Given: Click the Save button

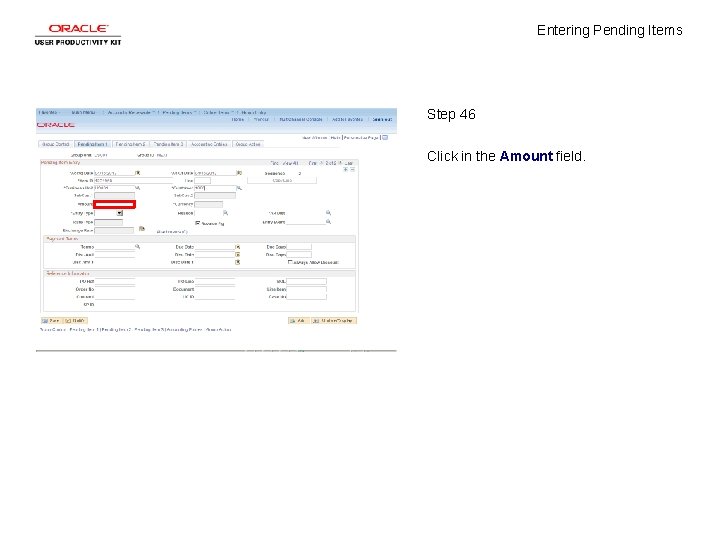Looking at the screenshot, I should (x=51, y=321).
